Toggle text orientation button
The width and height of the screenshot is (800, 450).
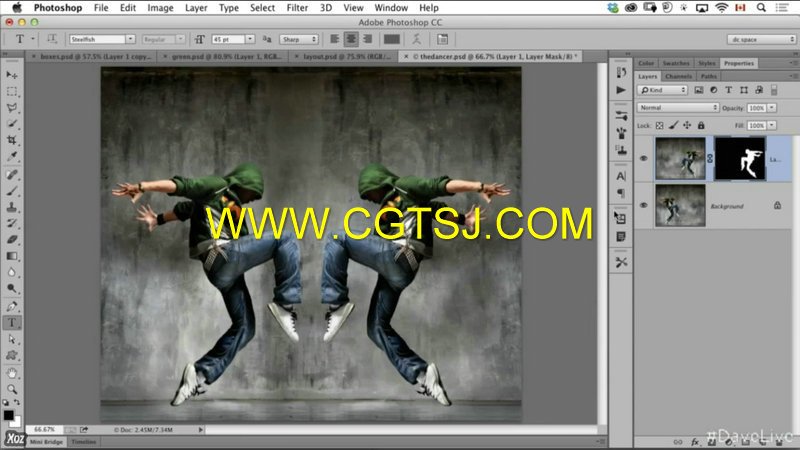pos(52,39)
